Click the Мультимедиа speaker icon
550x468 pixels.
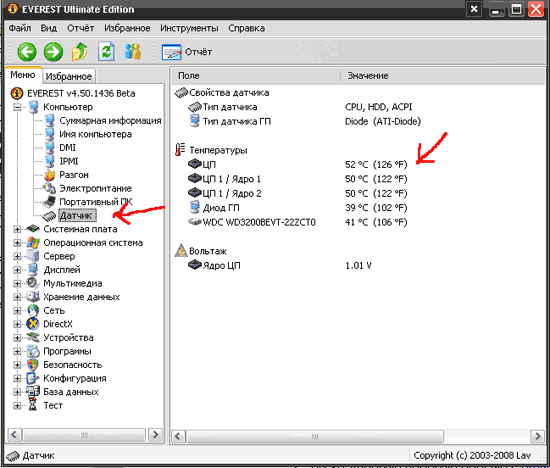[x=33, y=283]
